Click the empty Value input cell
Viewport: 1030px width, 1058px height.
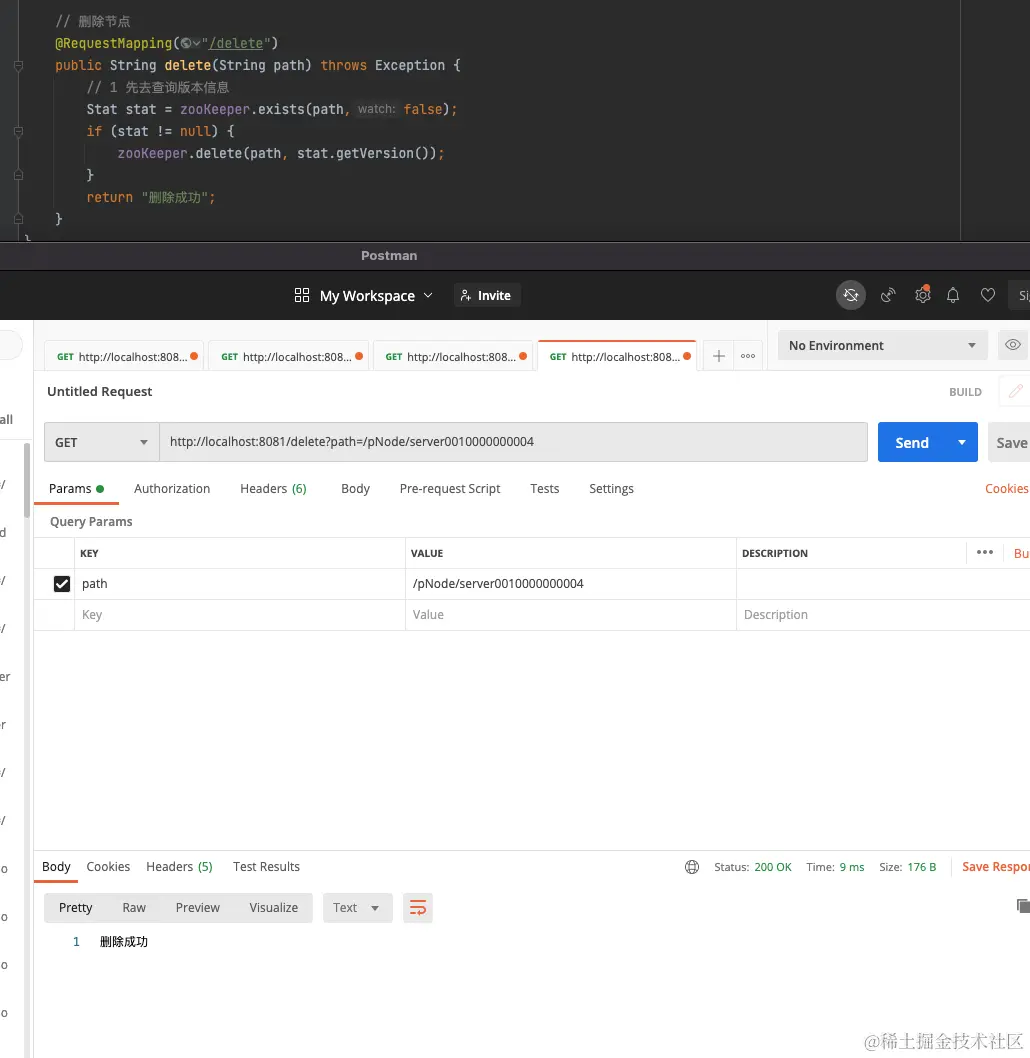pos(571,615)
